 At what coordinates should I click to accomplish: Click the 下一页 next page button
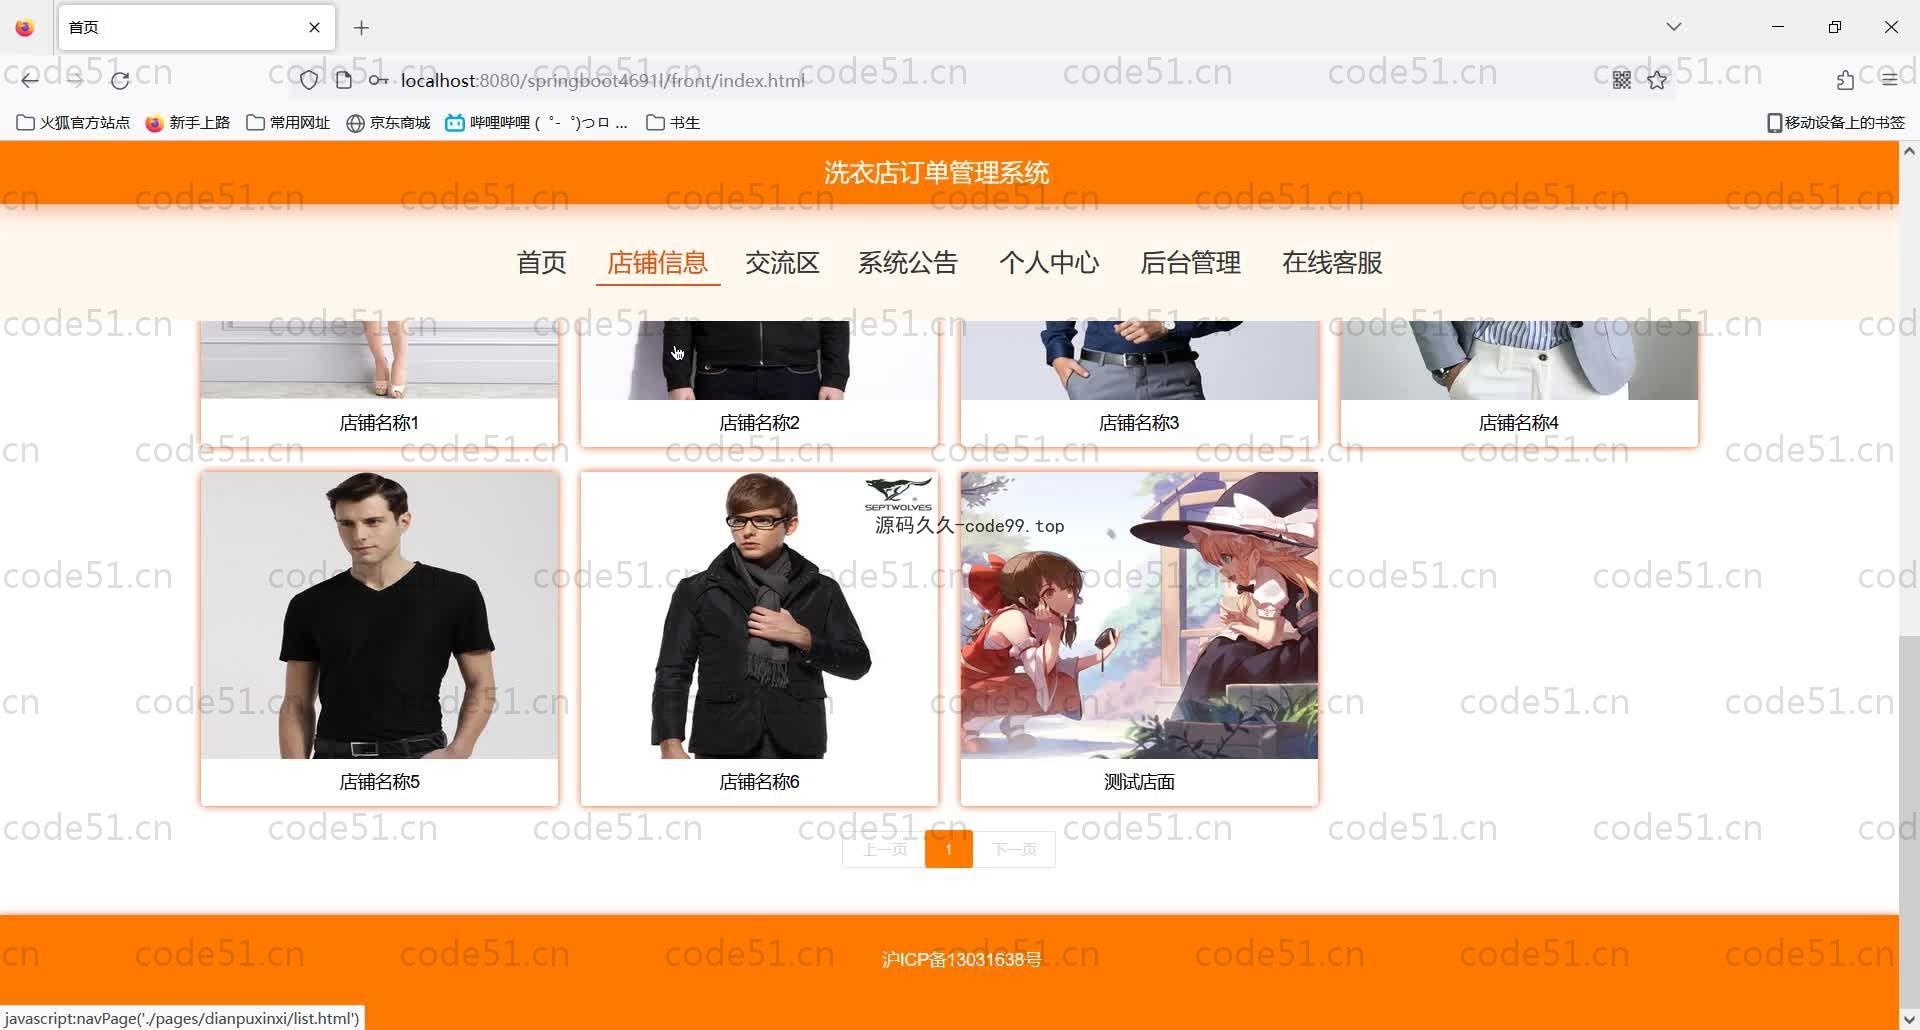click(x=1014, y=849)
